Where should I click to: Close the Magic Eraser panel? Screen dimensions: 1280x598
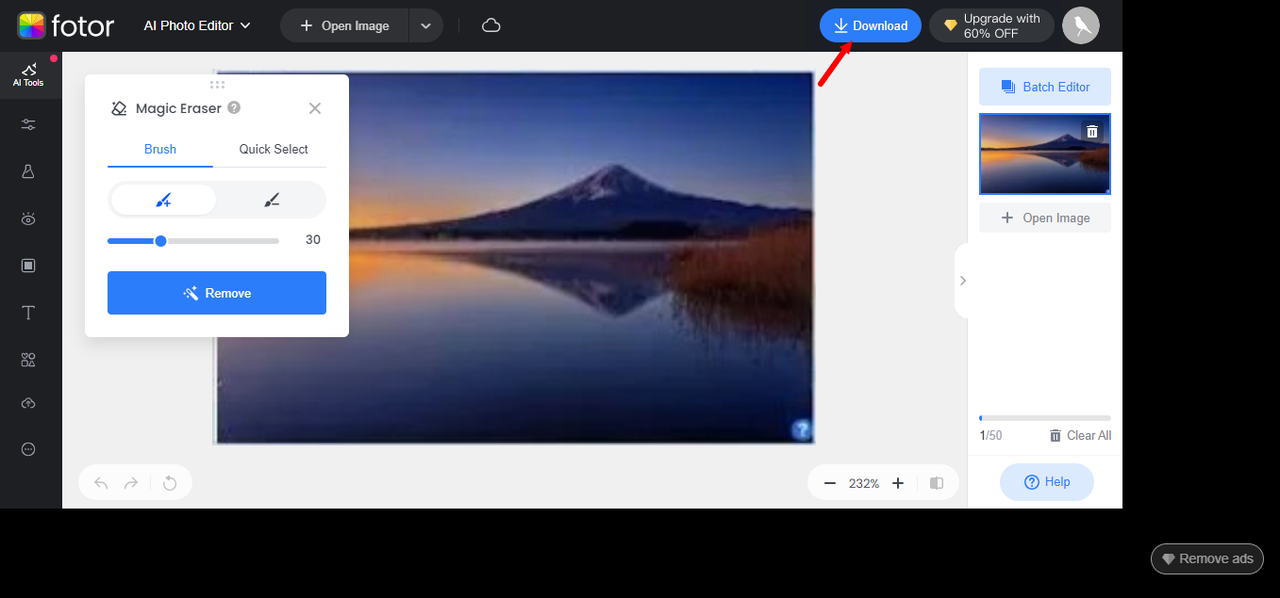[315, 108]
